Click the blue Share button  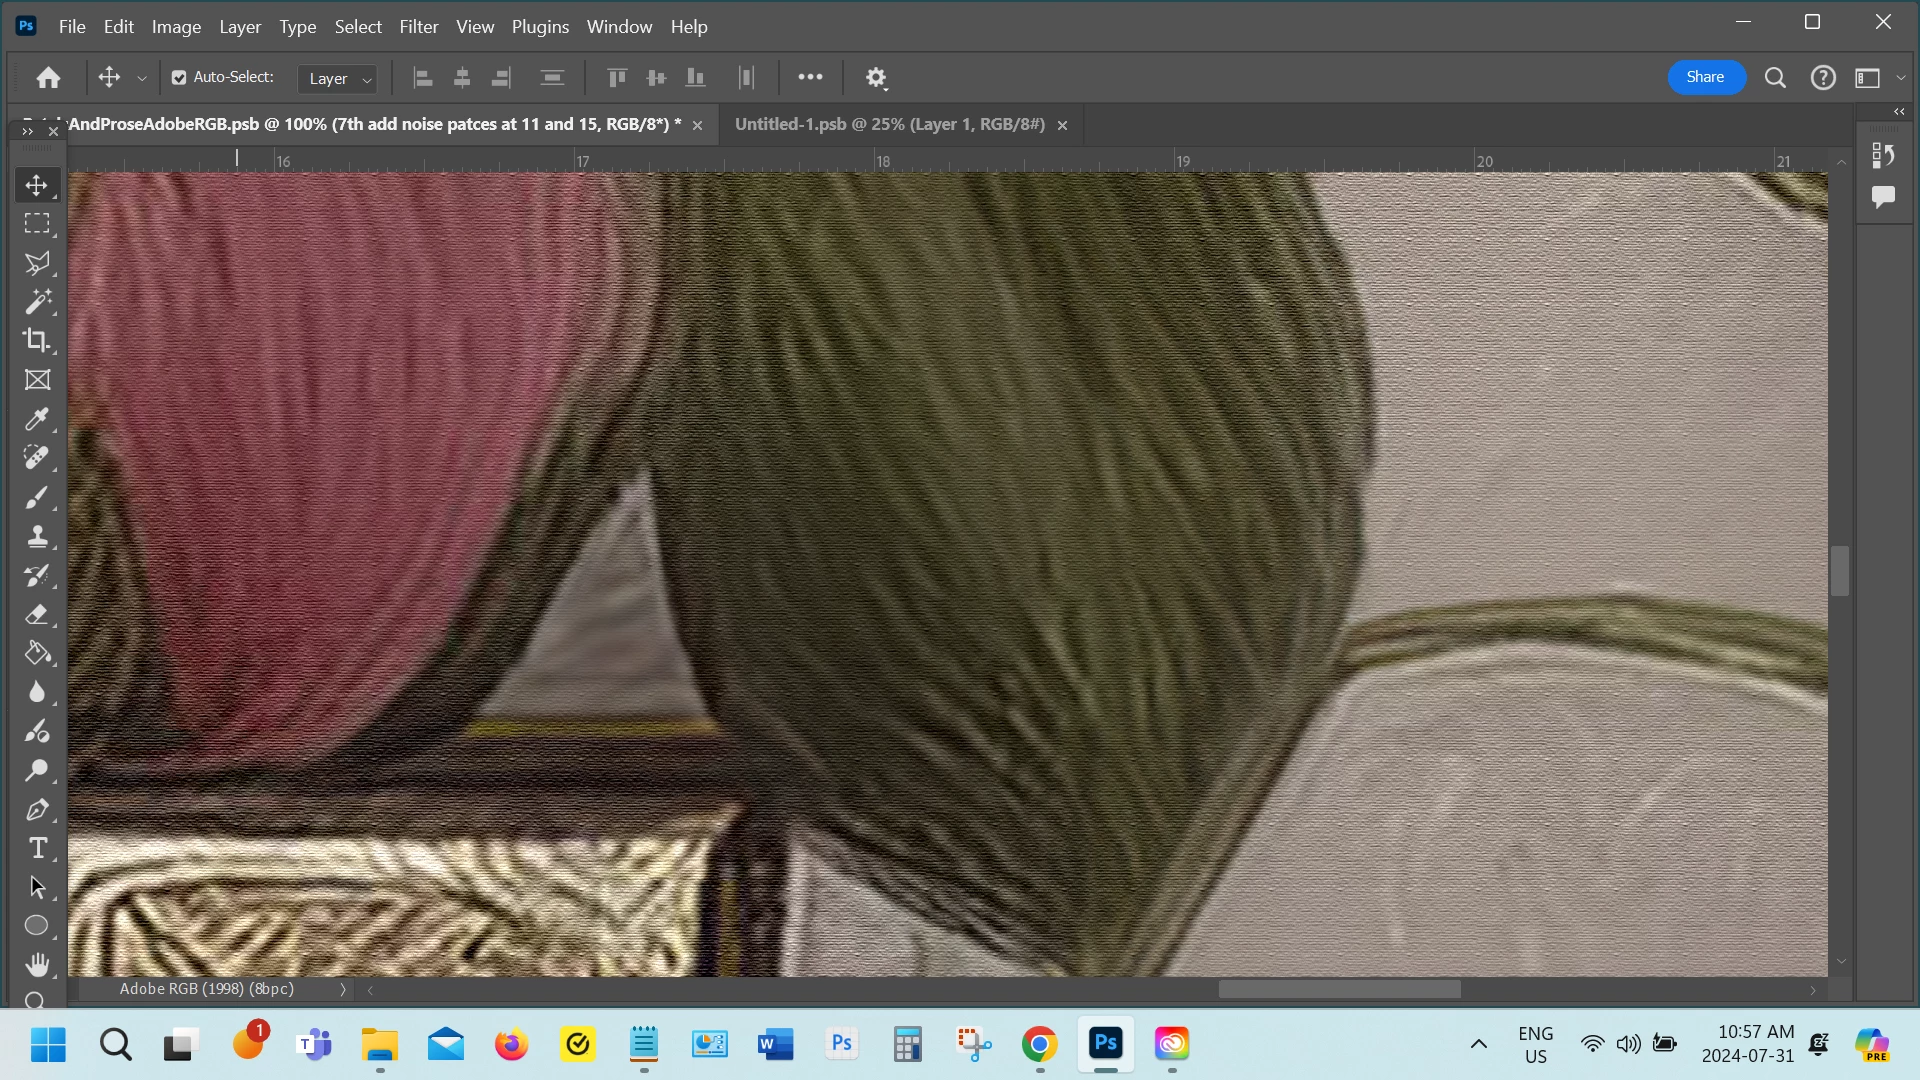pyautogui.click(x=1705, y=77)
